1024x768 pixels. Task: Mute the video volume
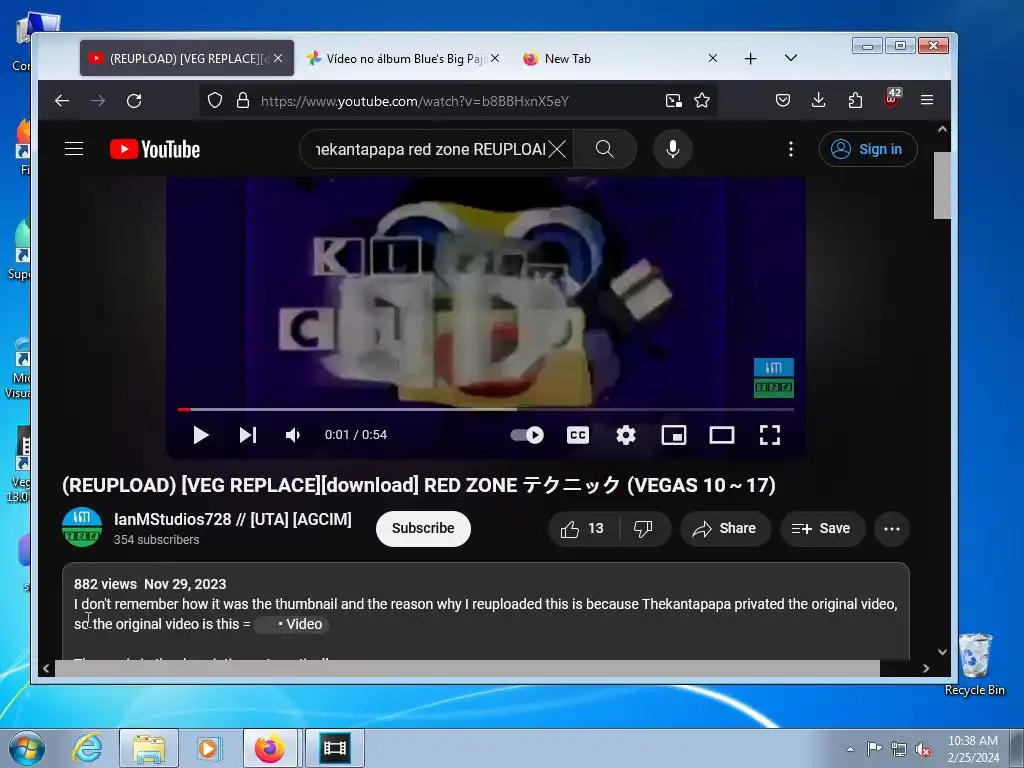click(x=293, y=435)
